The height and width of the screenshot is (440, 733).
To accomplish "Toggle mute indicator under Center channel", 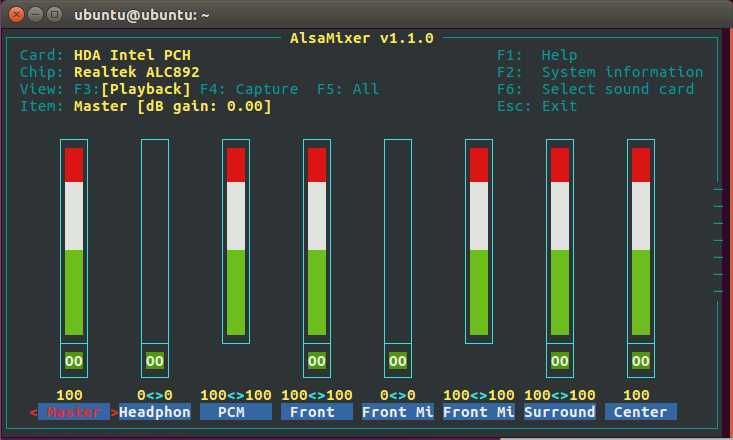I will coord(640,361).
